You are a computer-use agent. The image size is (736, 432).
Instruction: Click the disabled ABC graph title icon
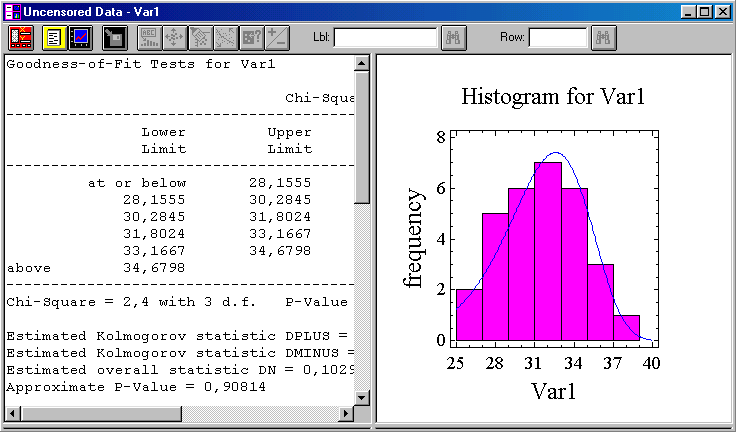tap(150, 38)
